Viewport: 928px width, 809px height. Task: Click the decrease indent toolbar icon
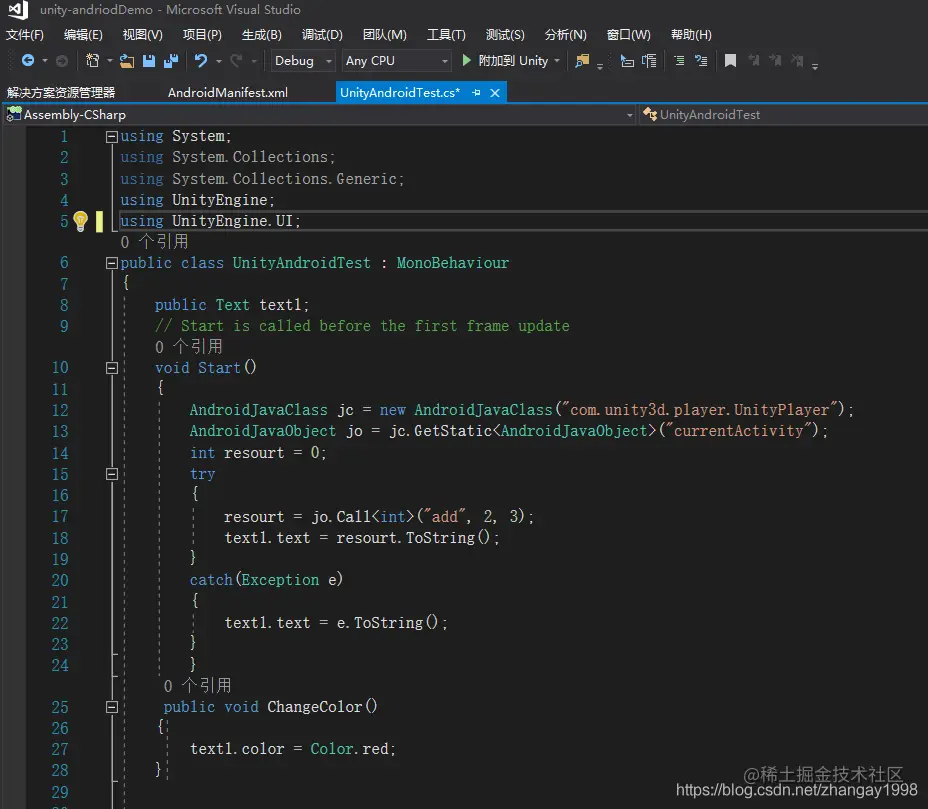[627, 60]
